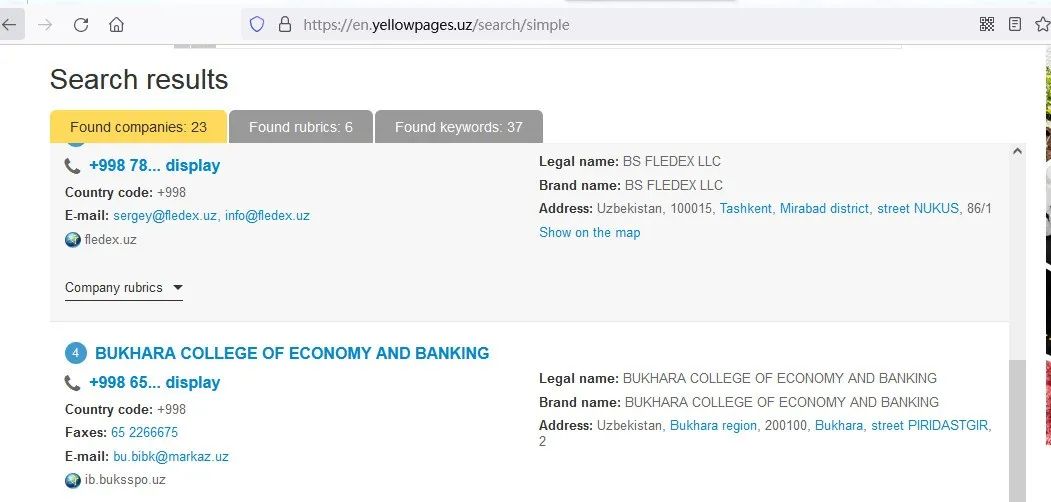Open the shield tracking protection icon
The height and width of the screenshot is (502, 1051).
tap(257, 25)
